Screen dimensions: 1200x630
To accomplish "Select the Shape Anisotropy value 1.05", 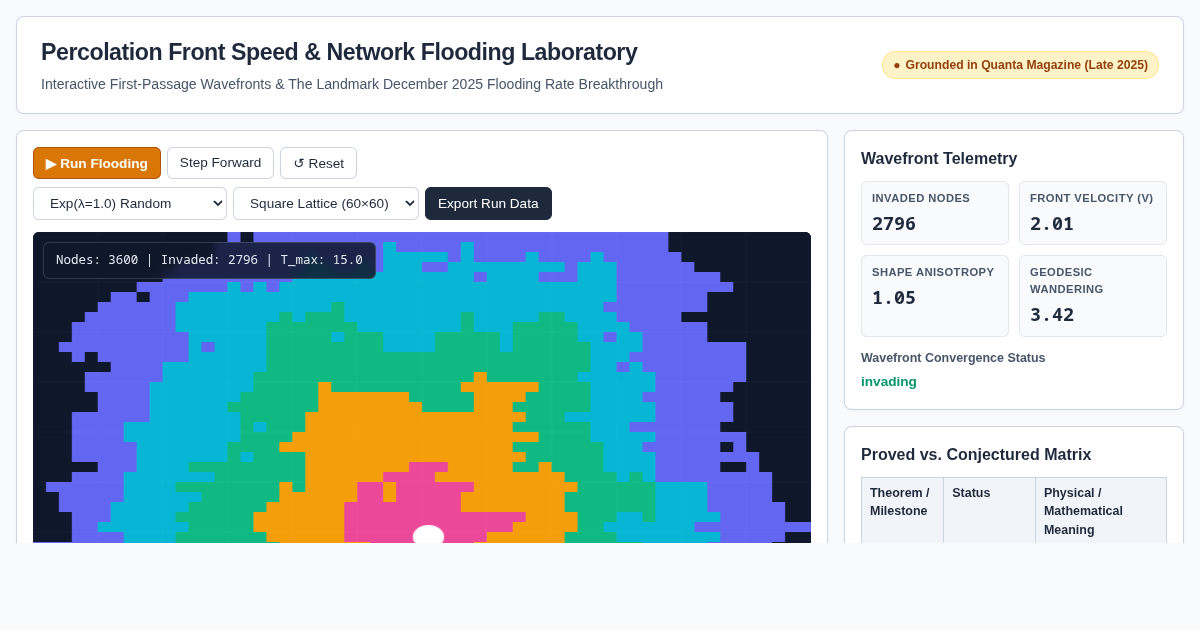I will point(894,297).
